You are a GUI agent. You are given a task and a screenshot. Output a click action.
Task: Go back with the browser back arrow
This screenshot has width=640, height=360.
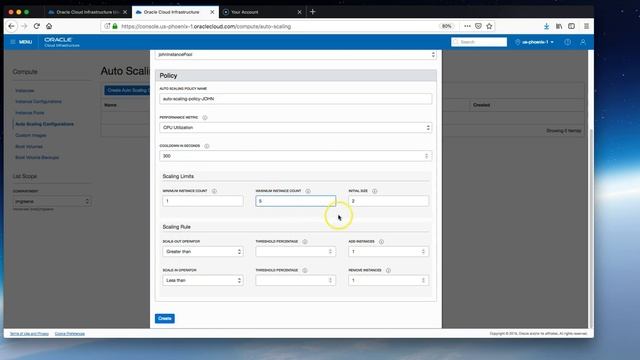[11, 26]
